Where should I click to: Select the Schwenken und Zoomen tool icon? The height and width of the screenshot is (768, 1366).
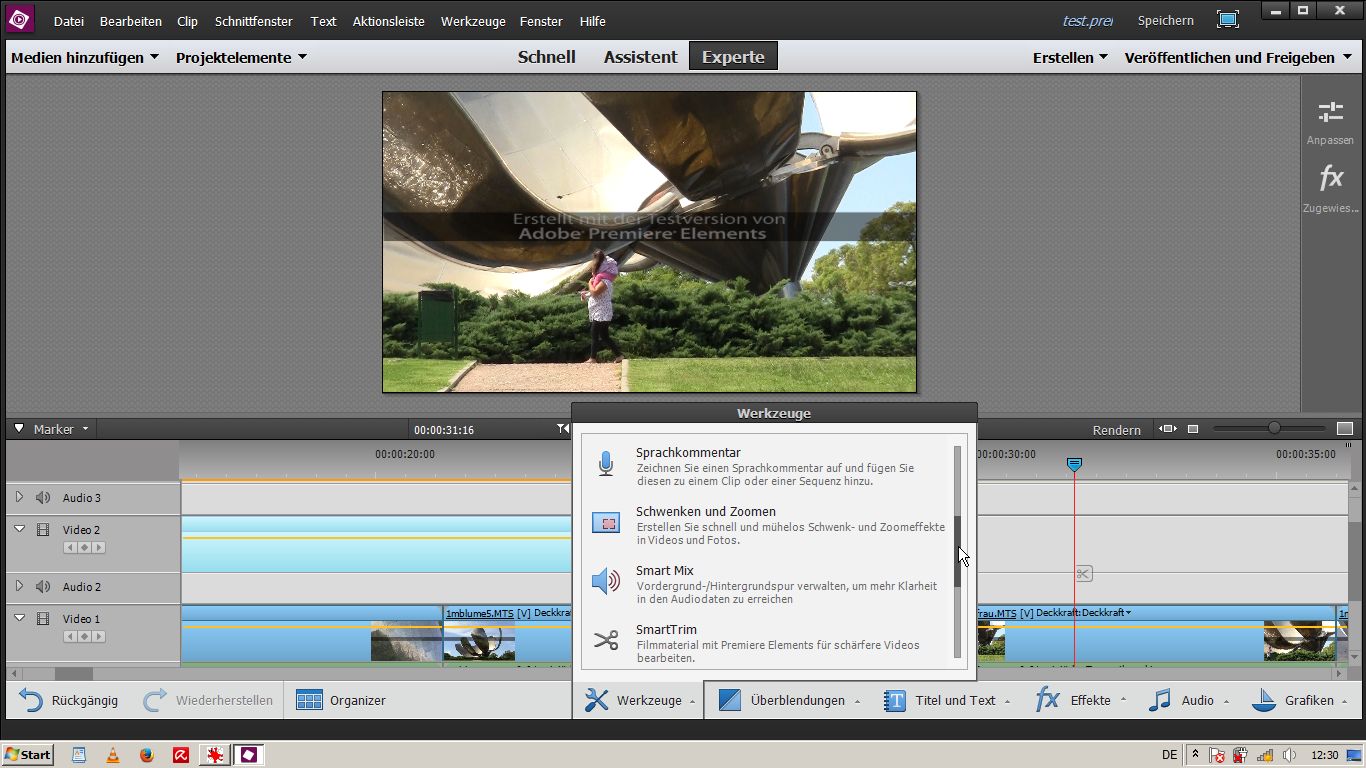[x=606, y=523]
